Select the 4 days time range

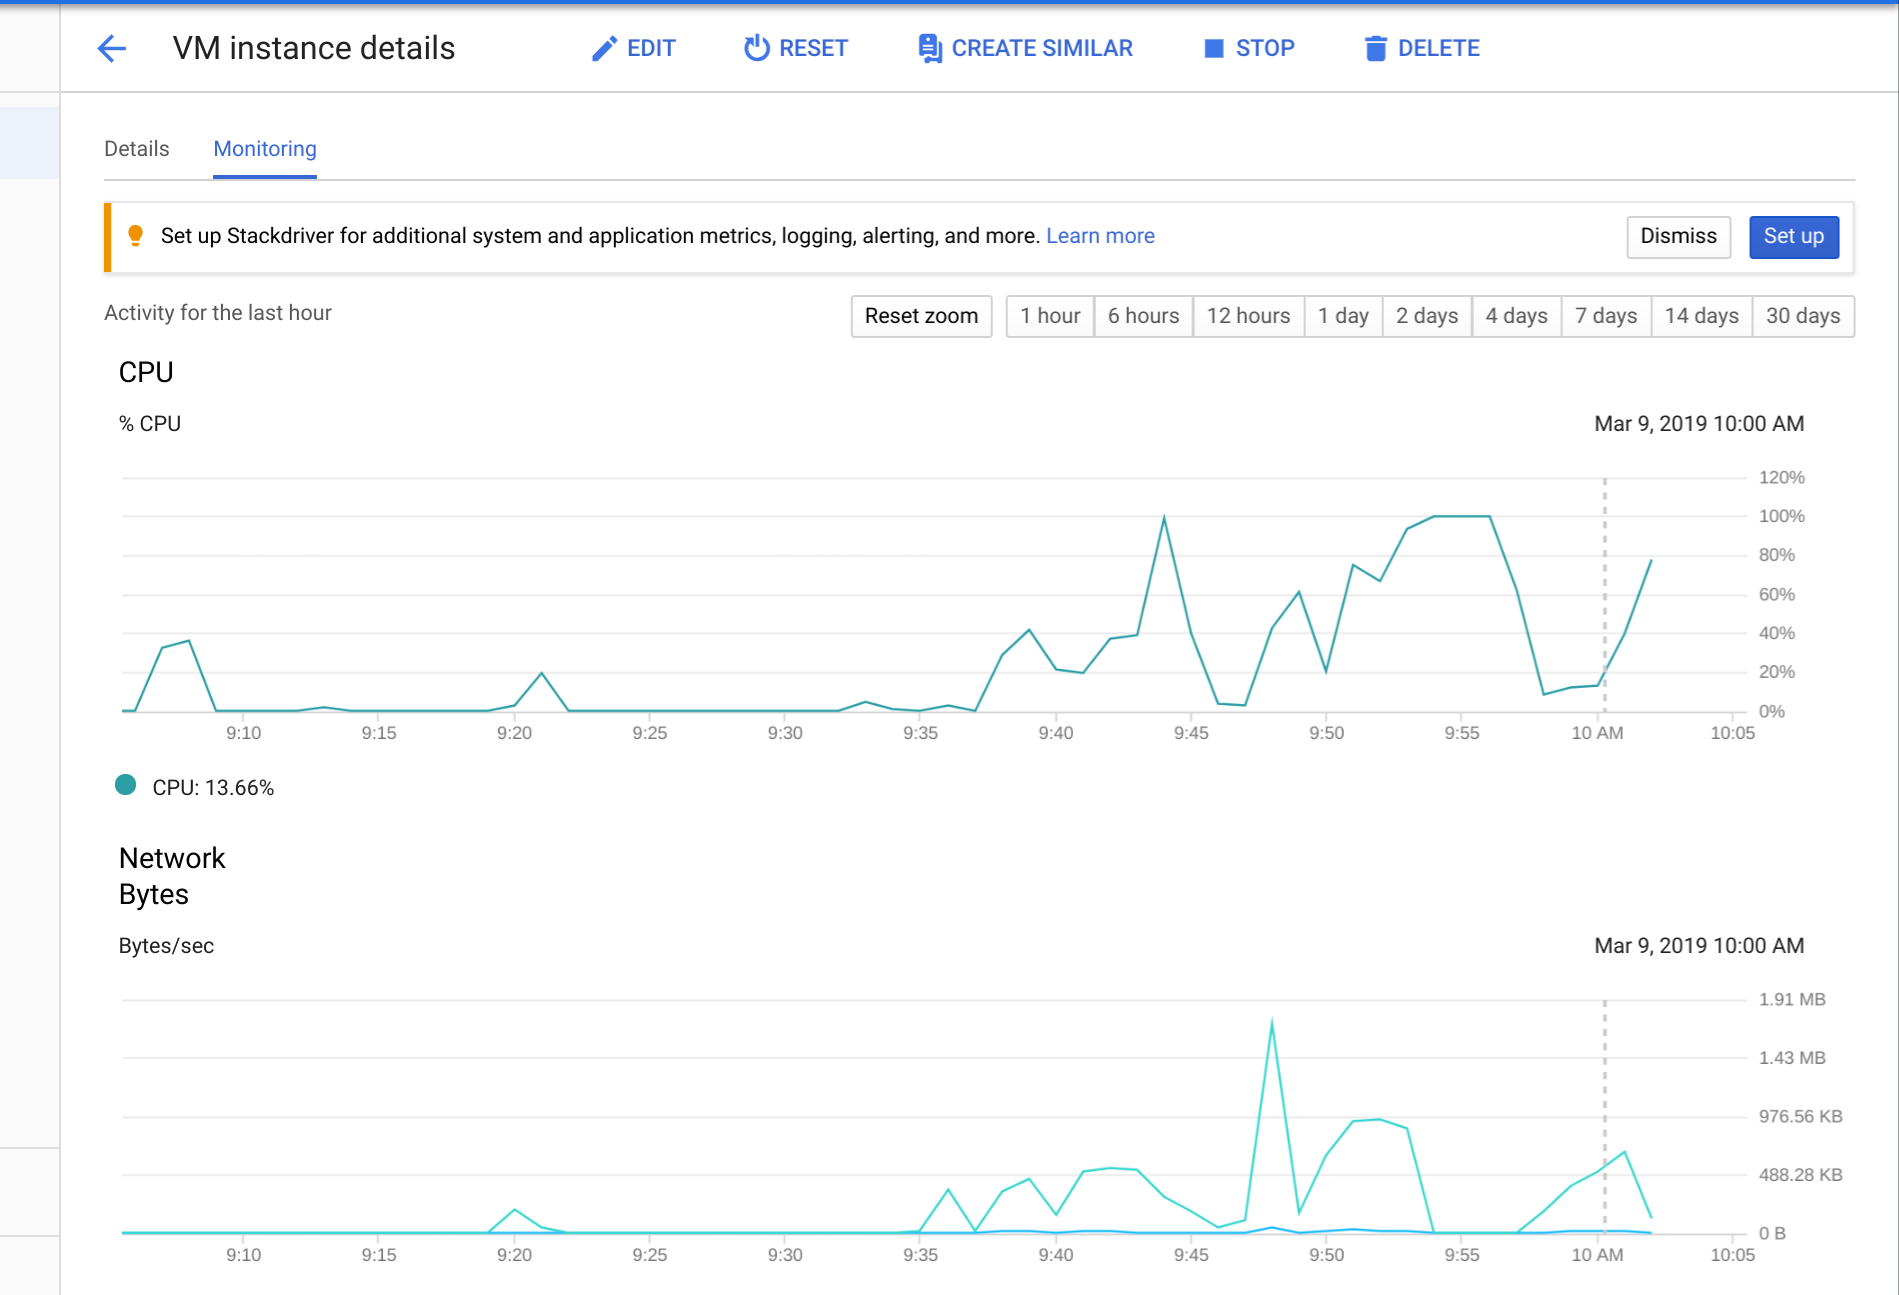coord(1516,316)
